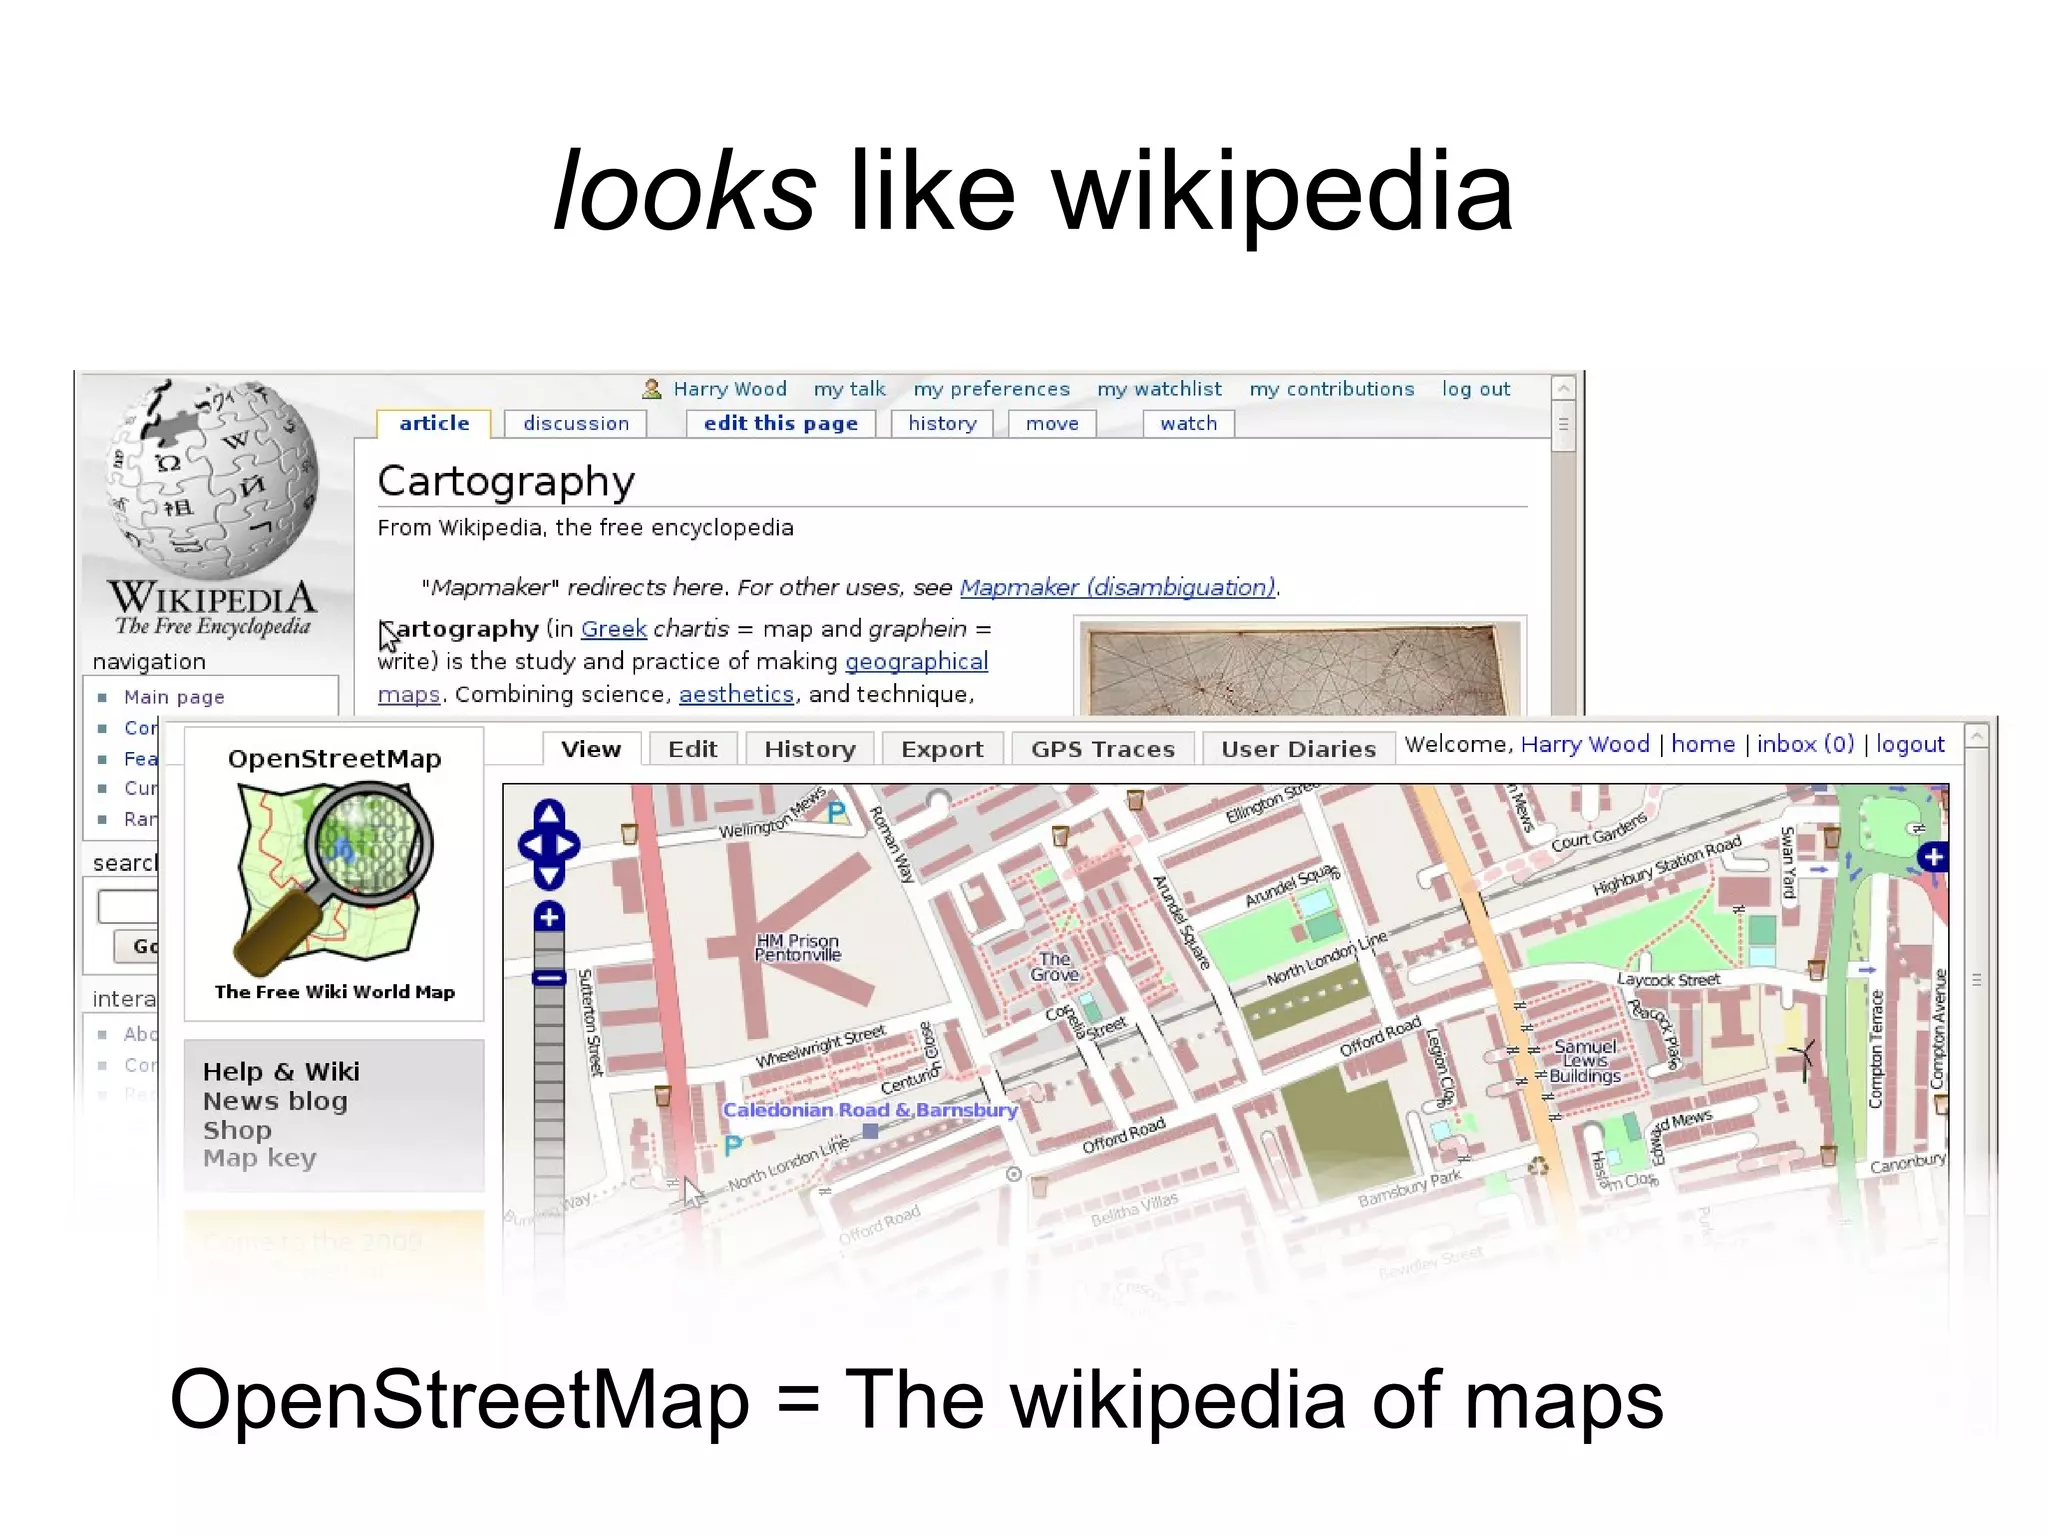
Task: Click Caledonian Road & Barnsbury station marker
Action: click(870, 1131)
